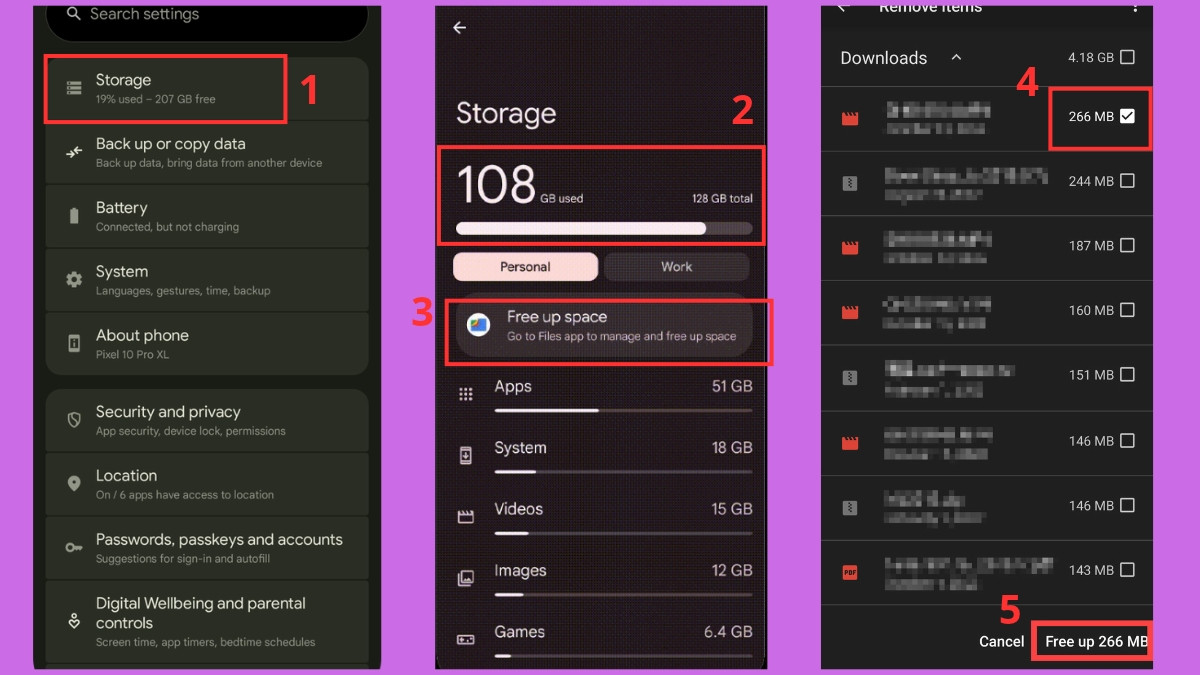Tick the 244 MB file checkbox
The height and width of the screenshot is (675, 1200).
pyautogui.click(x=1127, y=181)
